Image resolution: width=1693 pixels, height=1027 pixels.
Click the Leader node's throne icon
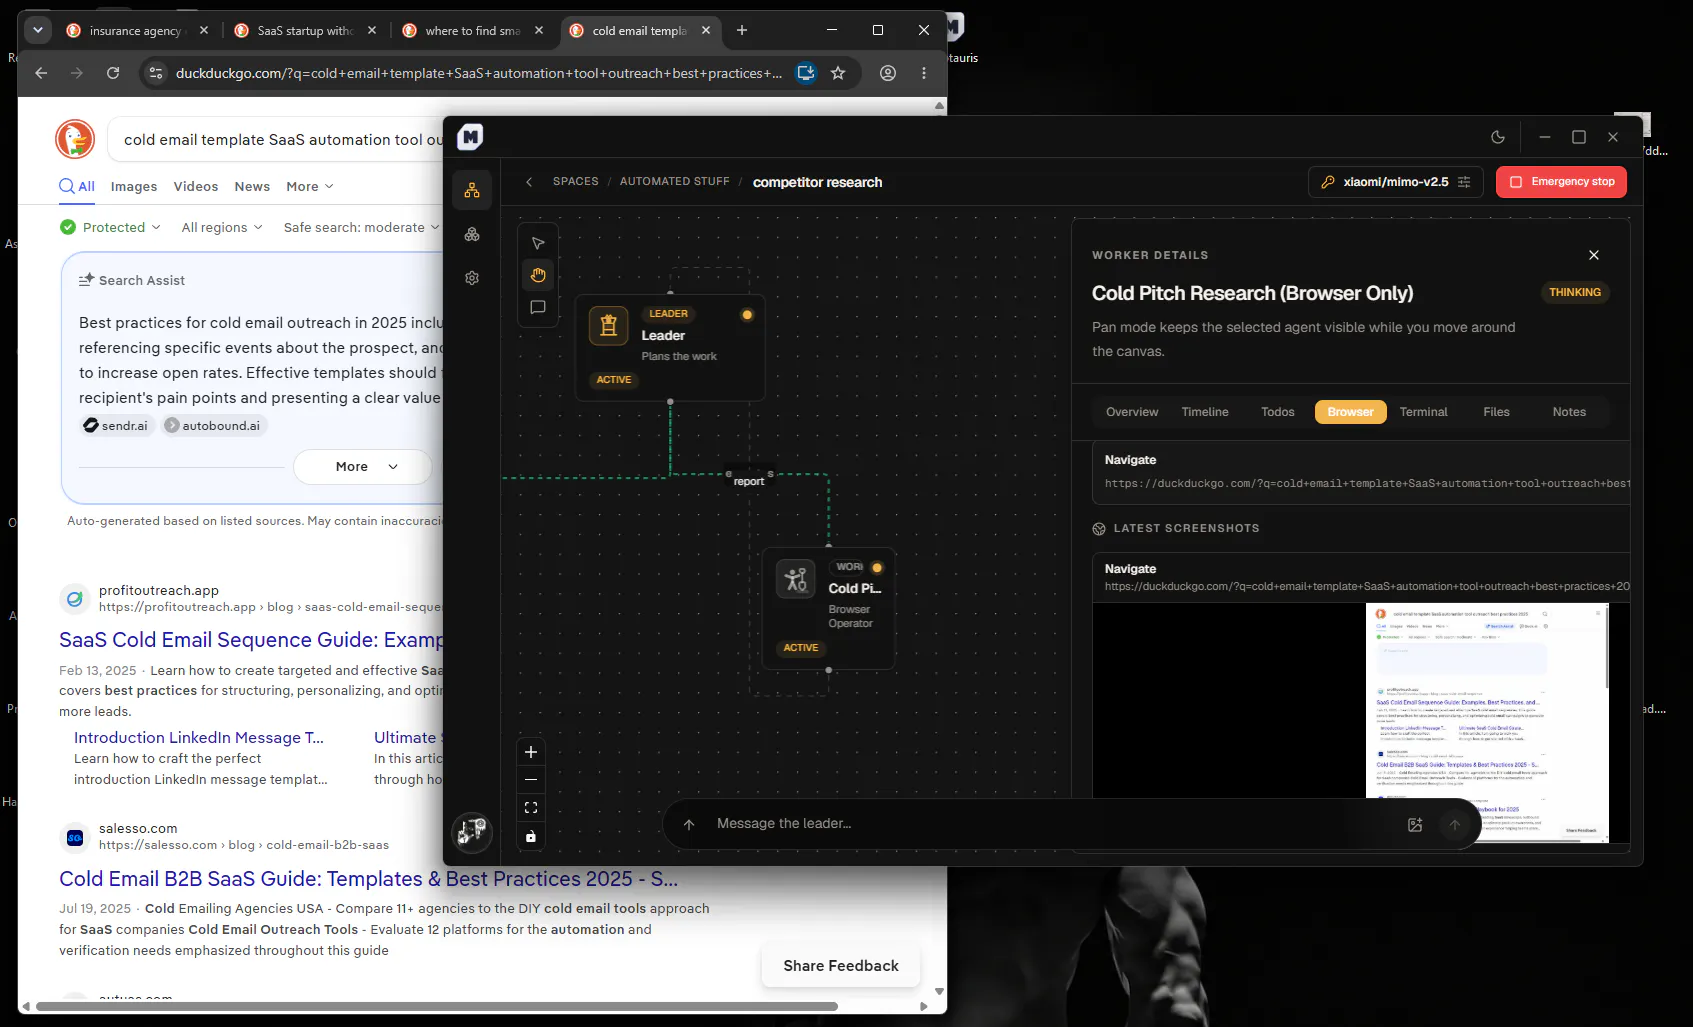click(608, 325)
